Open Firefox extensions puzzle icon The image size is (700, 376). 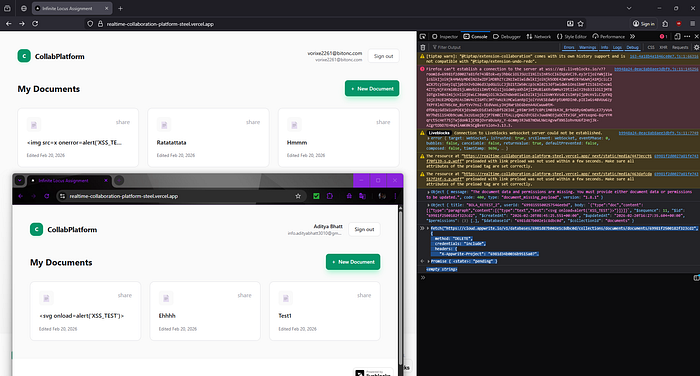pyautogui.click(x=665, y=24)
